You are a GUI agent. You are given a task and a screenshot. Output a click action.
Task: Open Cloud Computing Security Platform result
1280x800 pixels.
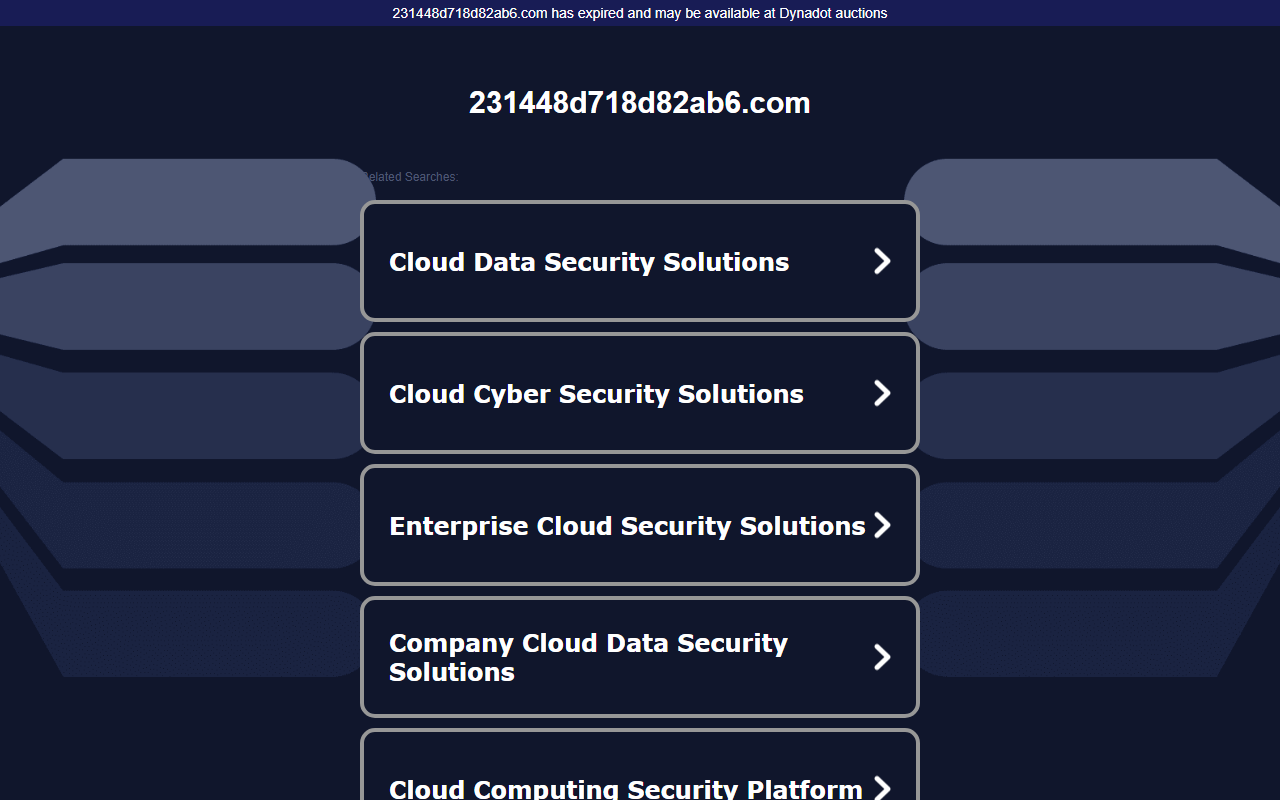[640, 765]
